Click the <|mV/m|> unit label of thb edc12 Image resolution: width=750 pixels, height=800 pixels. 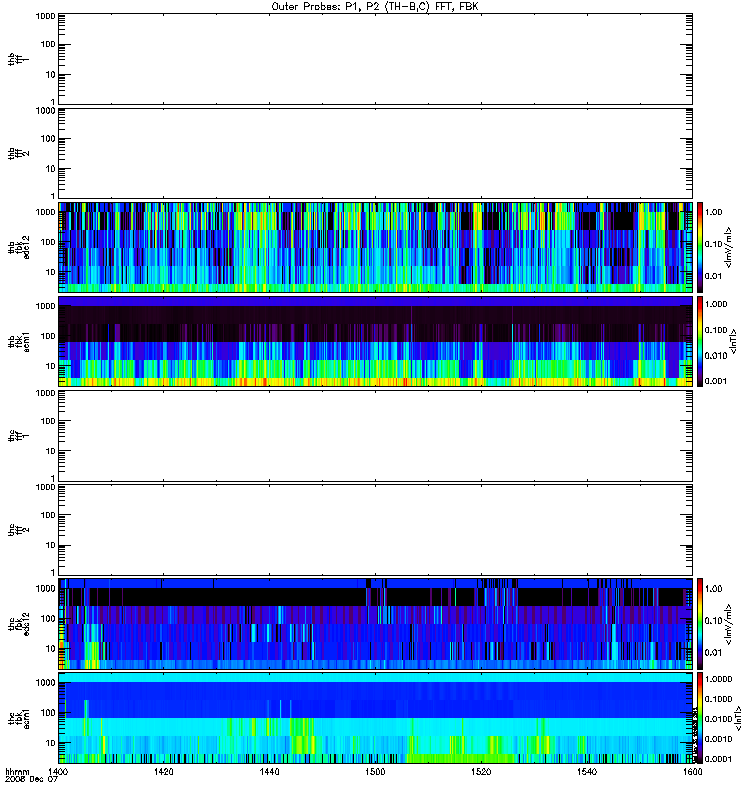(x=729, y=247)
